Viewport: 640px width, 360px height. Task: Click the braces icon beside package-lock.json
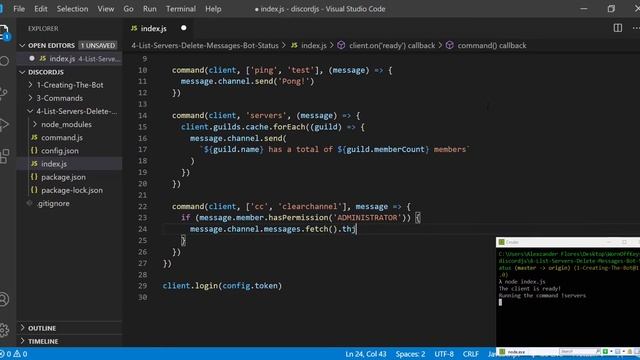tap(34, 190)
